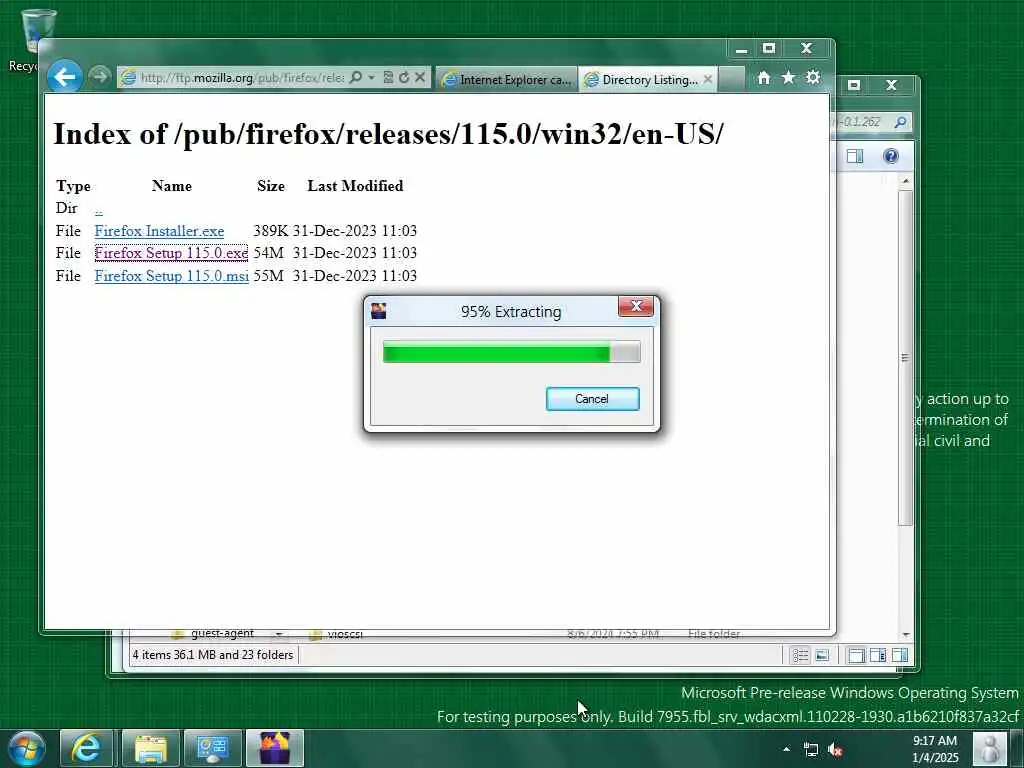The width and height of the screenshot is (1024, 768).
Task: Click the Last Modified column header
Action: (355, 186)
